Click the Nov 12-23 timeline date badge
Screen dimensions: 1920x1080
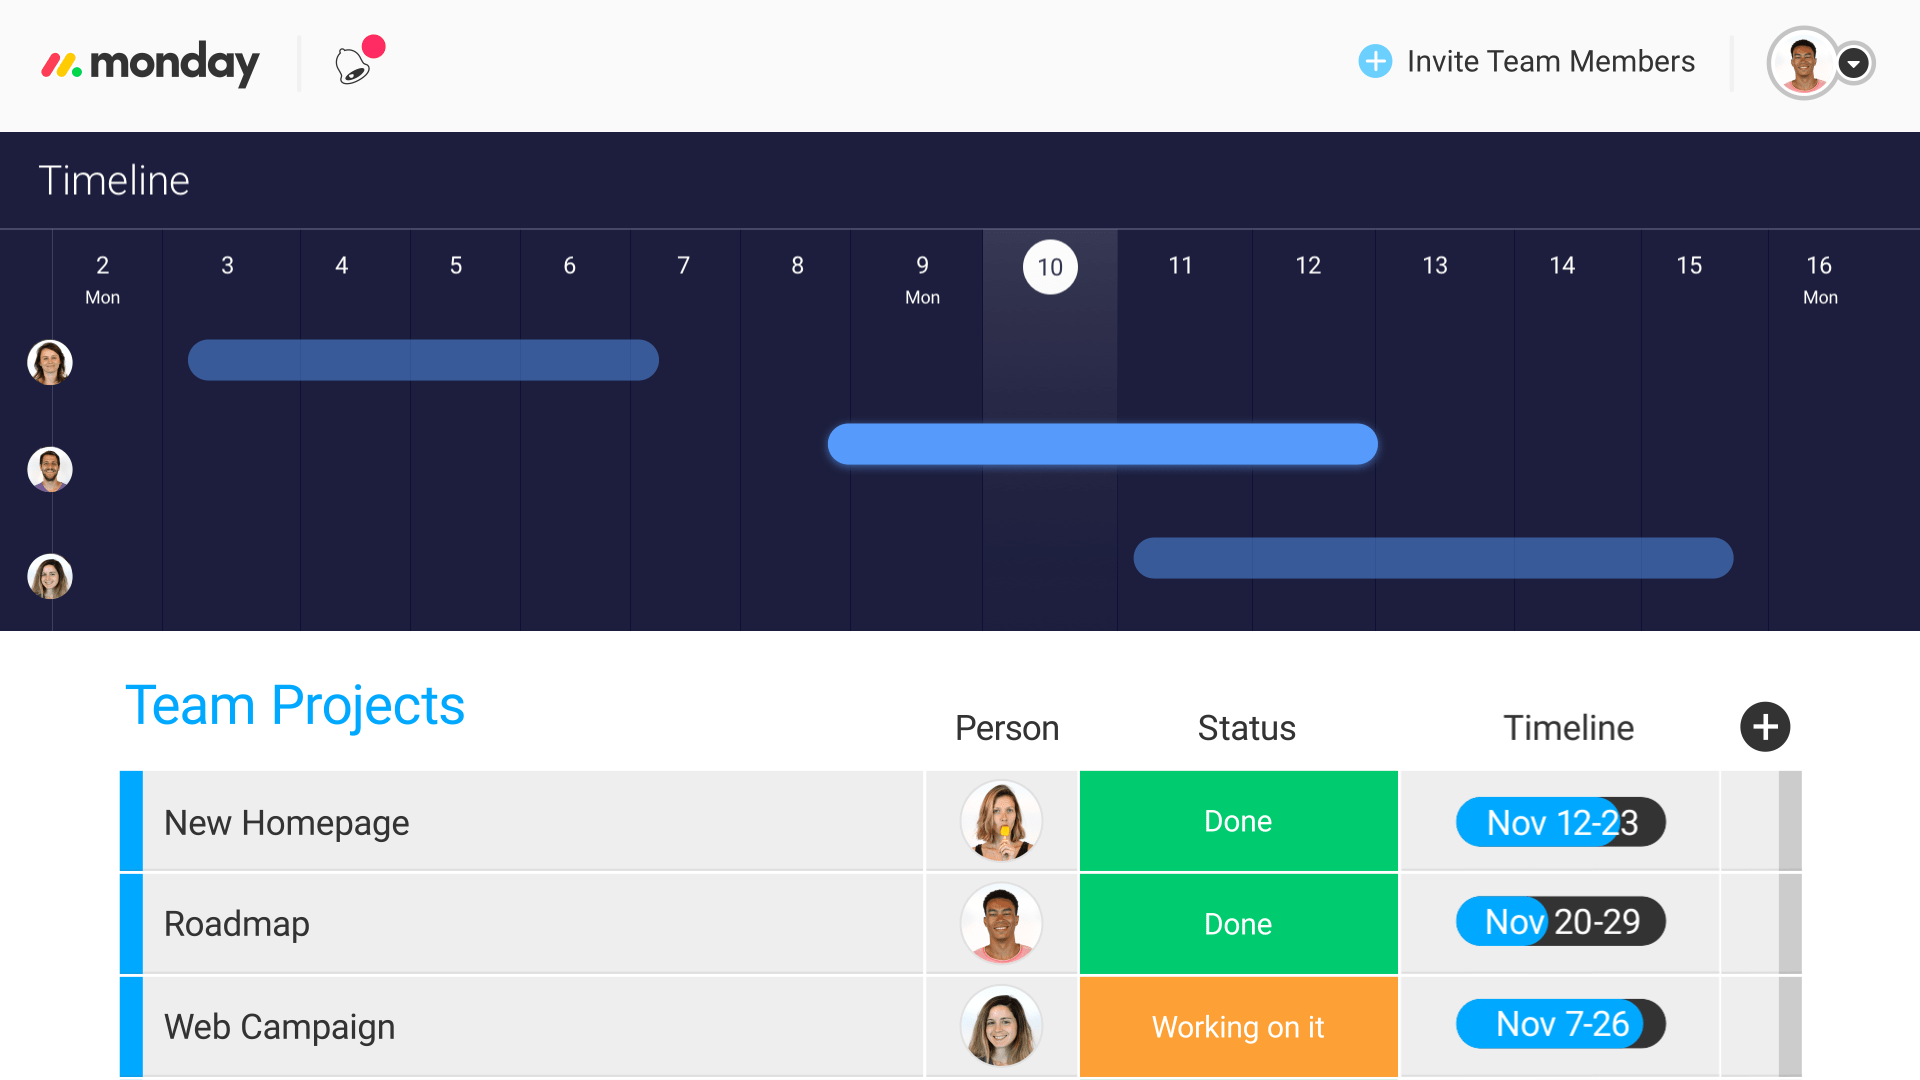pos(1559,822)
